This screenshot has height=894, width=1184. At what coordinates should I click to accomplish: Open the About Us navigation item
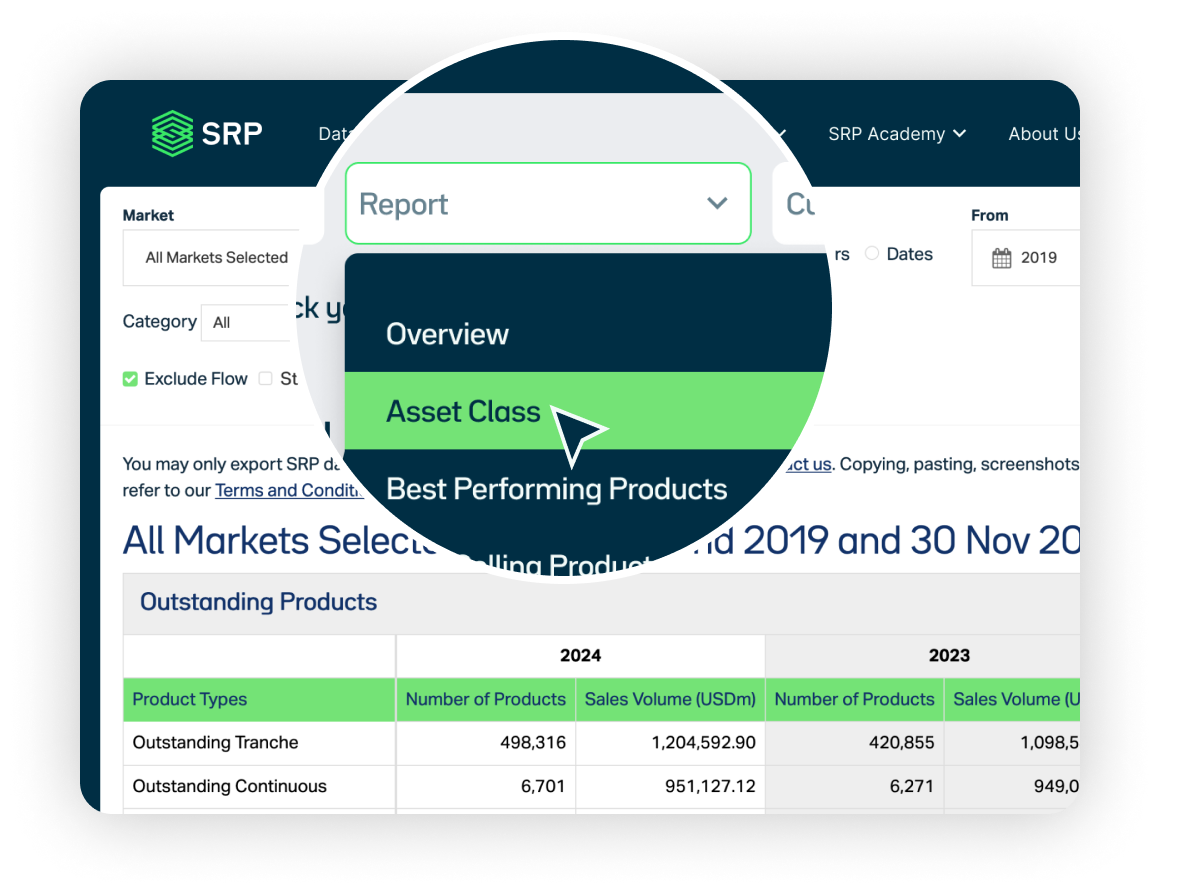point(1044,134)
